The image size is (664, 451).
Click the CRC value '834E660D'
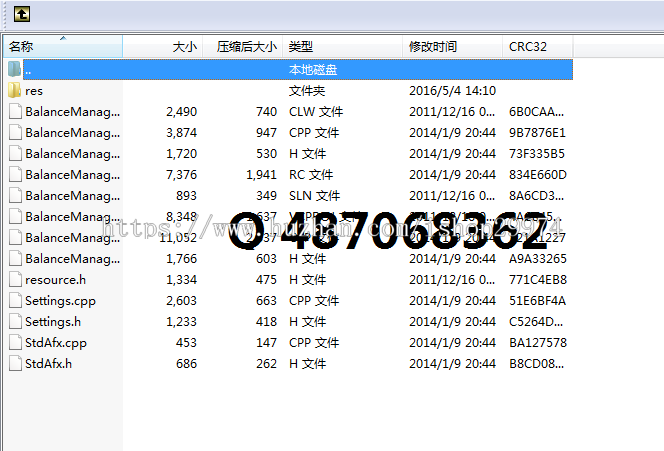pos(538,174)
